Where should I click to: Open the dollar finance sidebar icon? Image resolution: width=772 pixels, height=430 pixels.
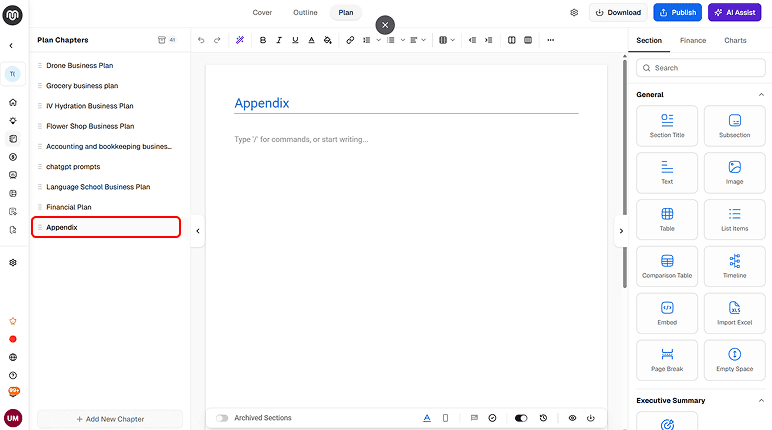tap(13, 157)
